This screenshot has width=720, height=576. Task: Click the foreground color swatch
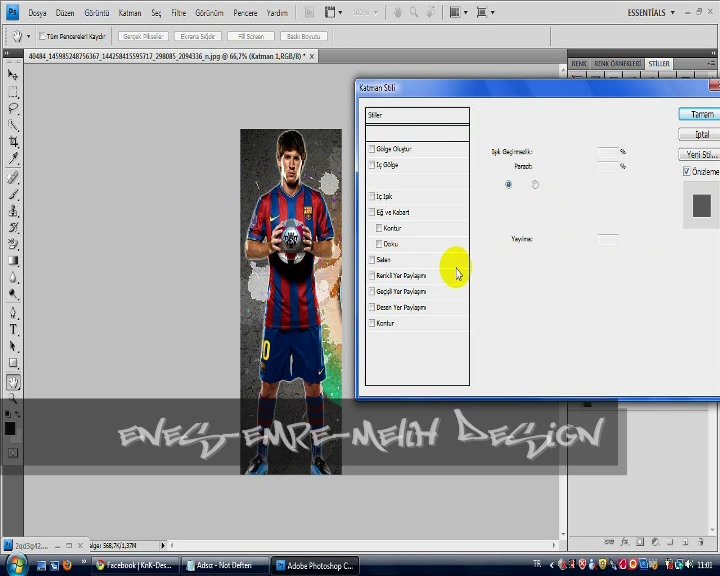[10, 429]
